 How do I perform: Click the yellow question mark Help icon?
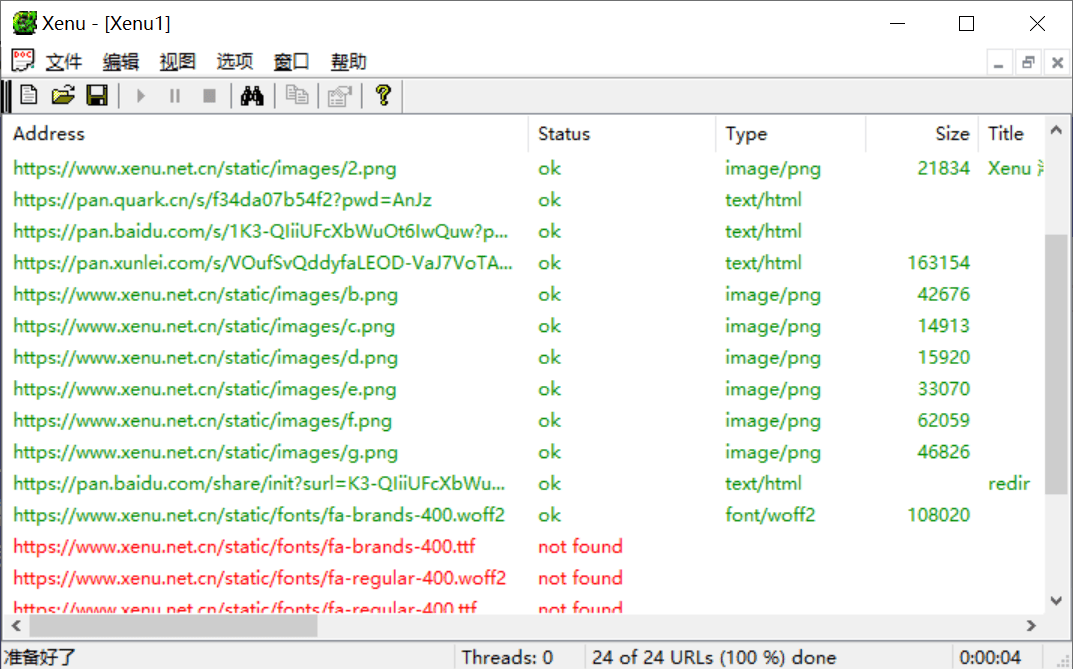[383, 95]
